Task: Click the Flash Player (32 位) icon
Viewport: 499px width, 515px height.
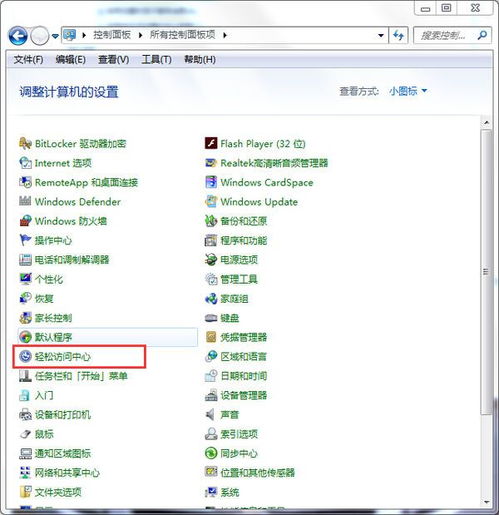Action: point(211,143)
